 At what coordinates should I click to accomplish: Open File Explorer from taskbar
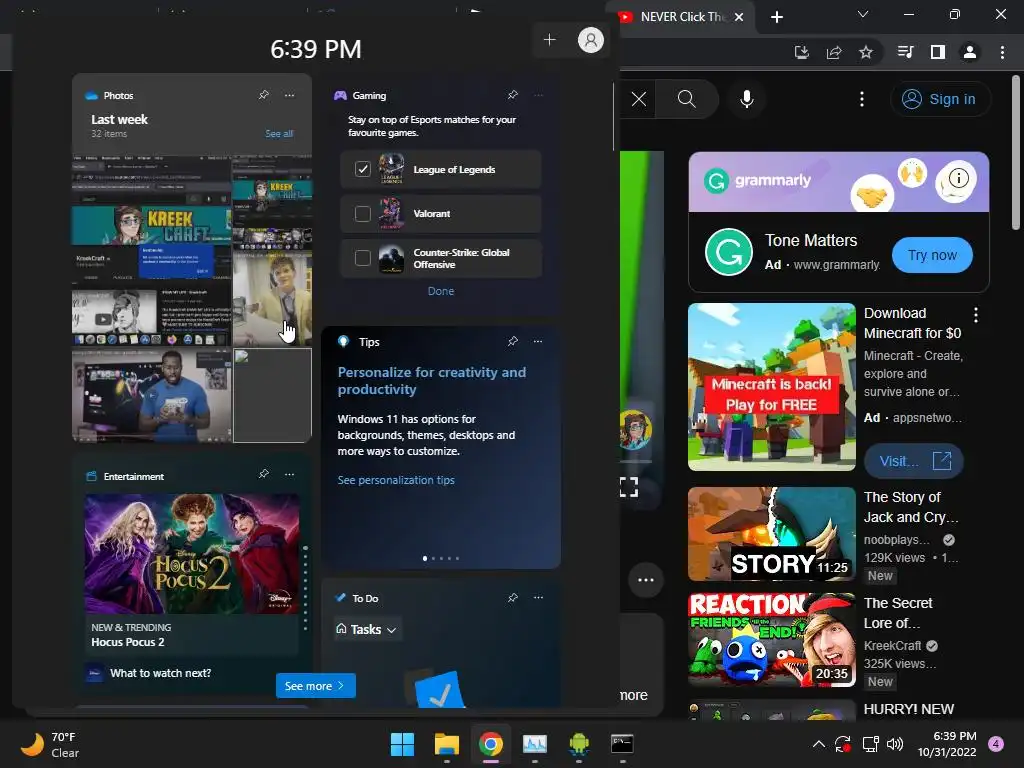tap(447, 744)
